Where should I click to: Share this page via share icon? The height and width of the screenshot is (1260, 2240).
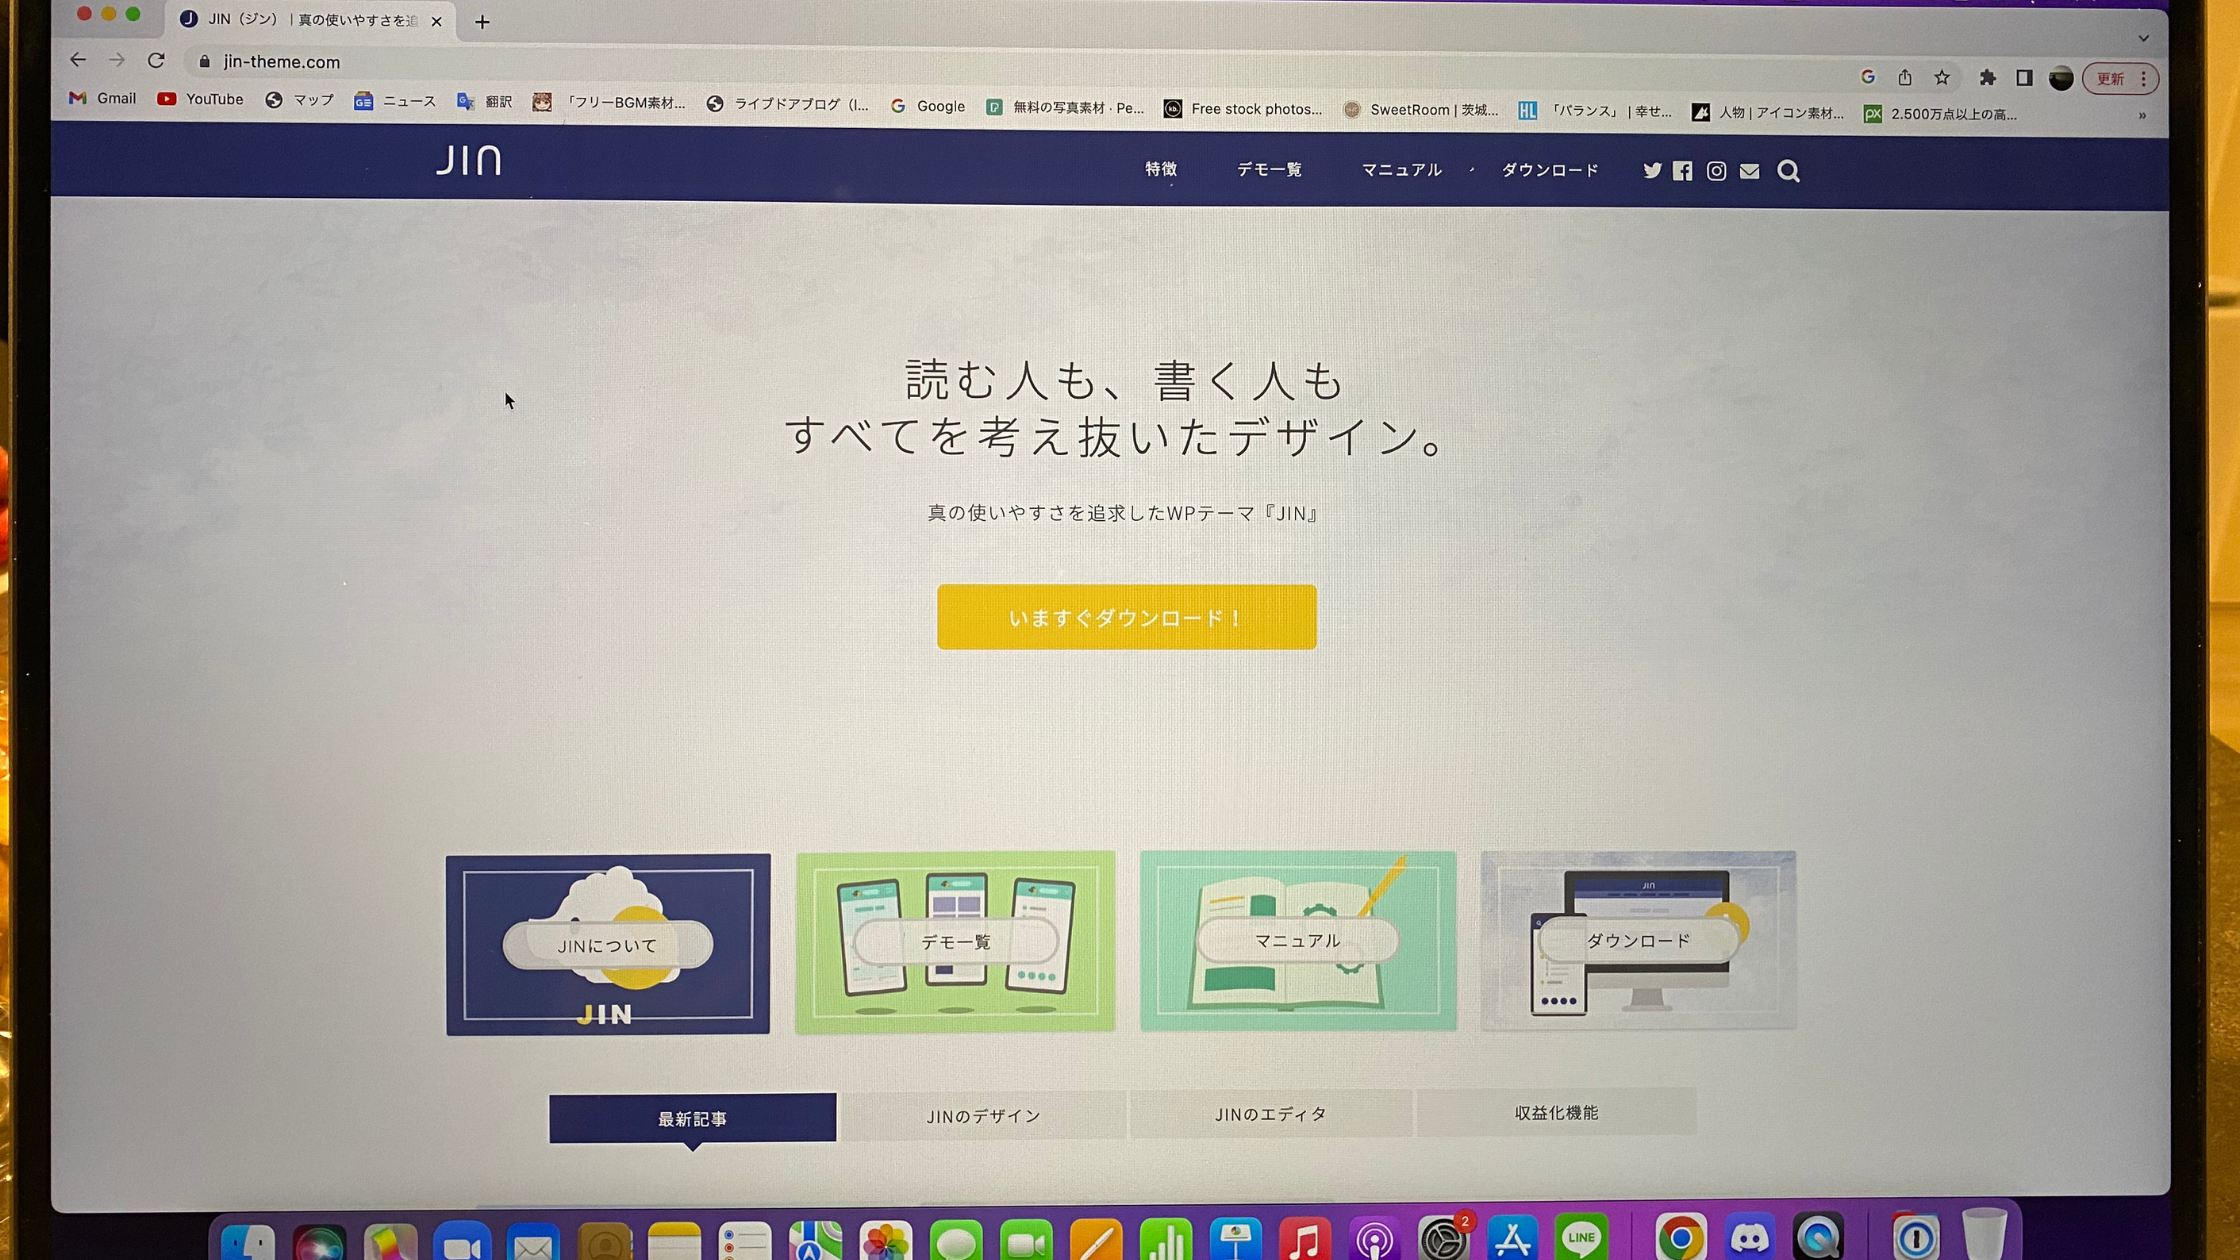click(x=1905, y=77)
